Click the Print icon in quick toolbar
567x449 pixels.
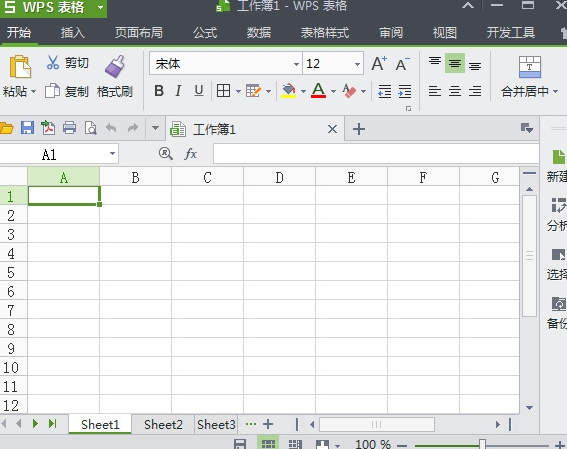(x=69, y=128)
